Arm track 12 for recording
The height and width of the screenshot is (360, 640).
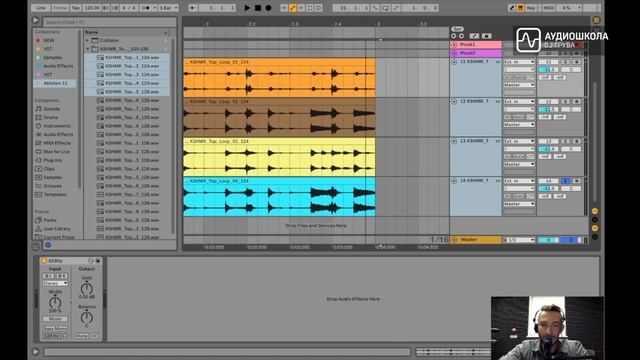point(576,102)
